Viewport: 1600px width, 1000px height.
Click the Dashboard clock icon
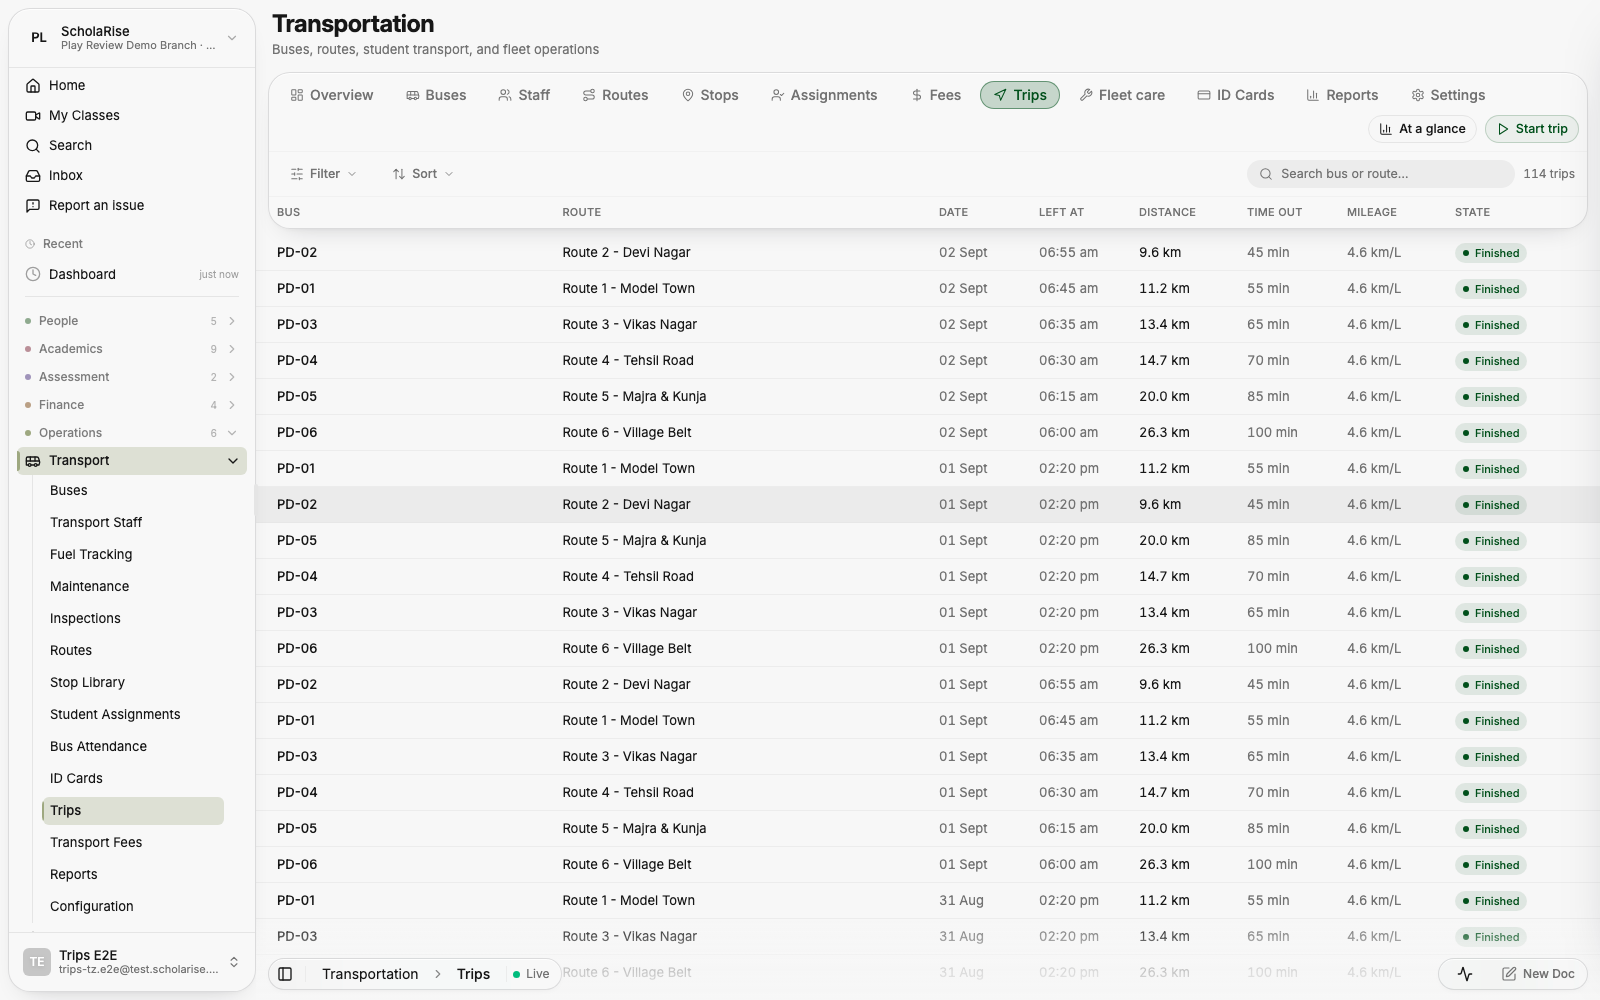pyautogui.click(x=33, y=274)
